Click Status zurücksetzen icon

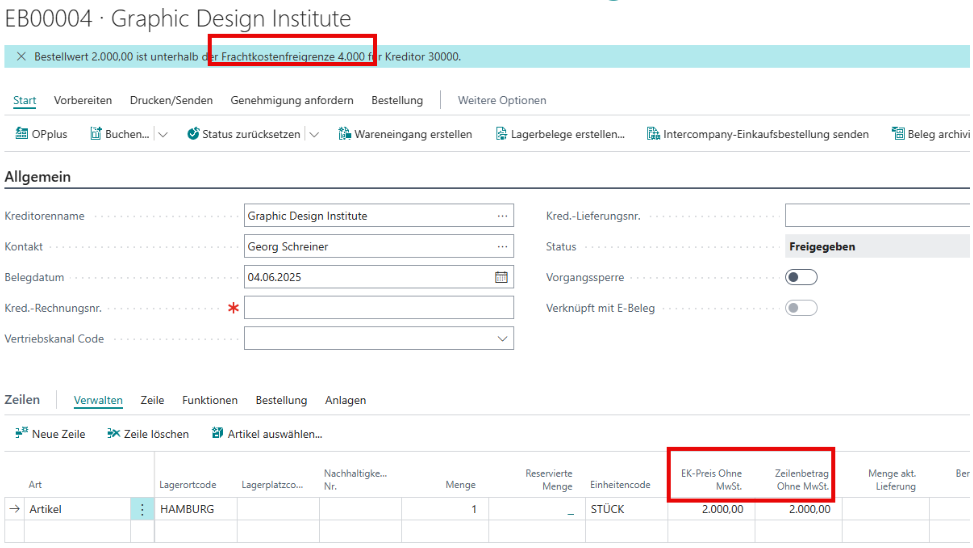tap(193, 134)
